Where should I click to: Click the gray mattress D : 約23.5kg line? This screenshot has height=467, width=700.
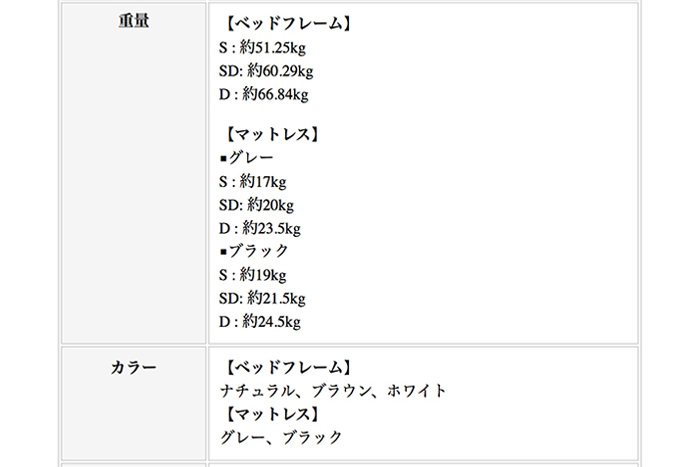[x=259, y=228]
